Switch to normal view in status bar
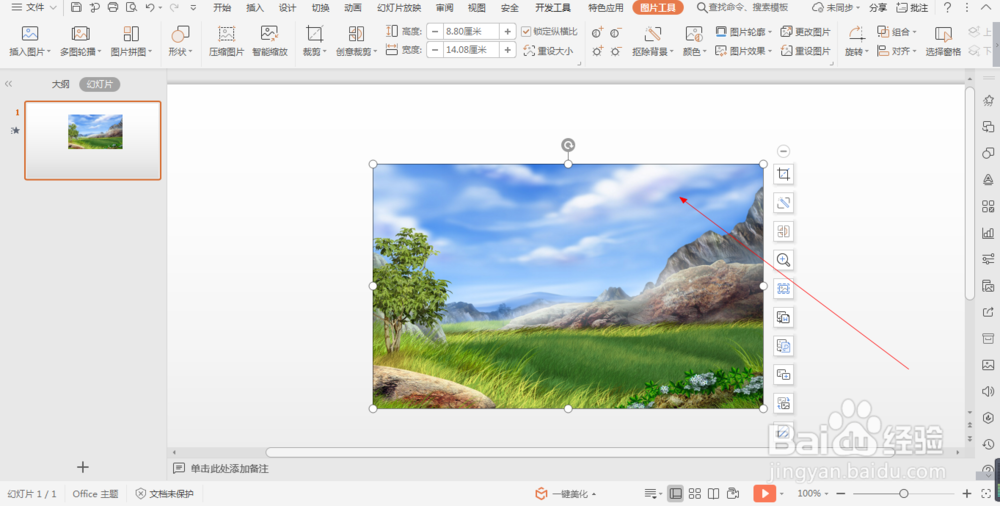This screenshot has width=1000, height=506. coord(675,493)
